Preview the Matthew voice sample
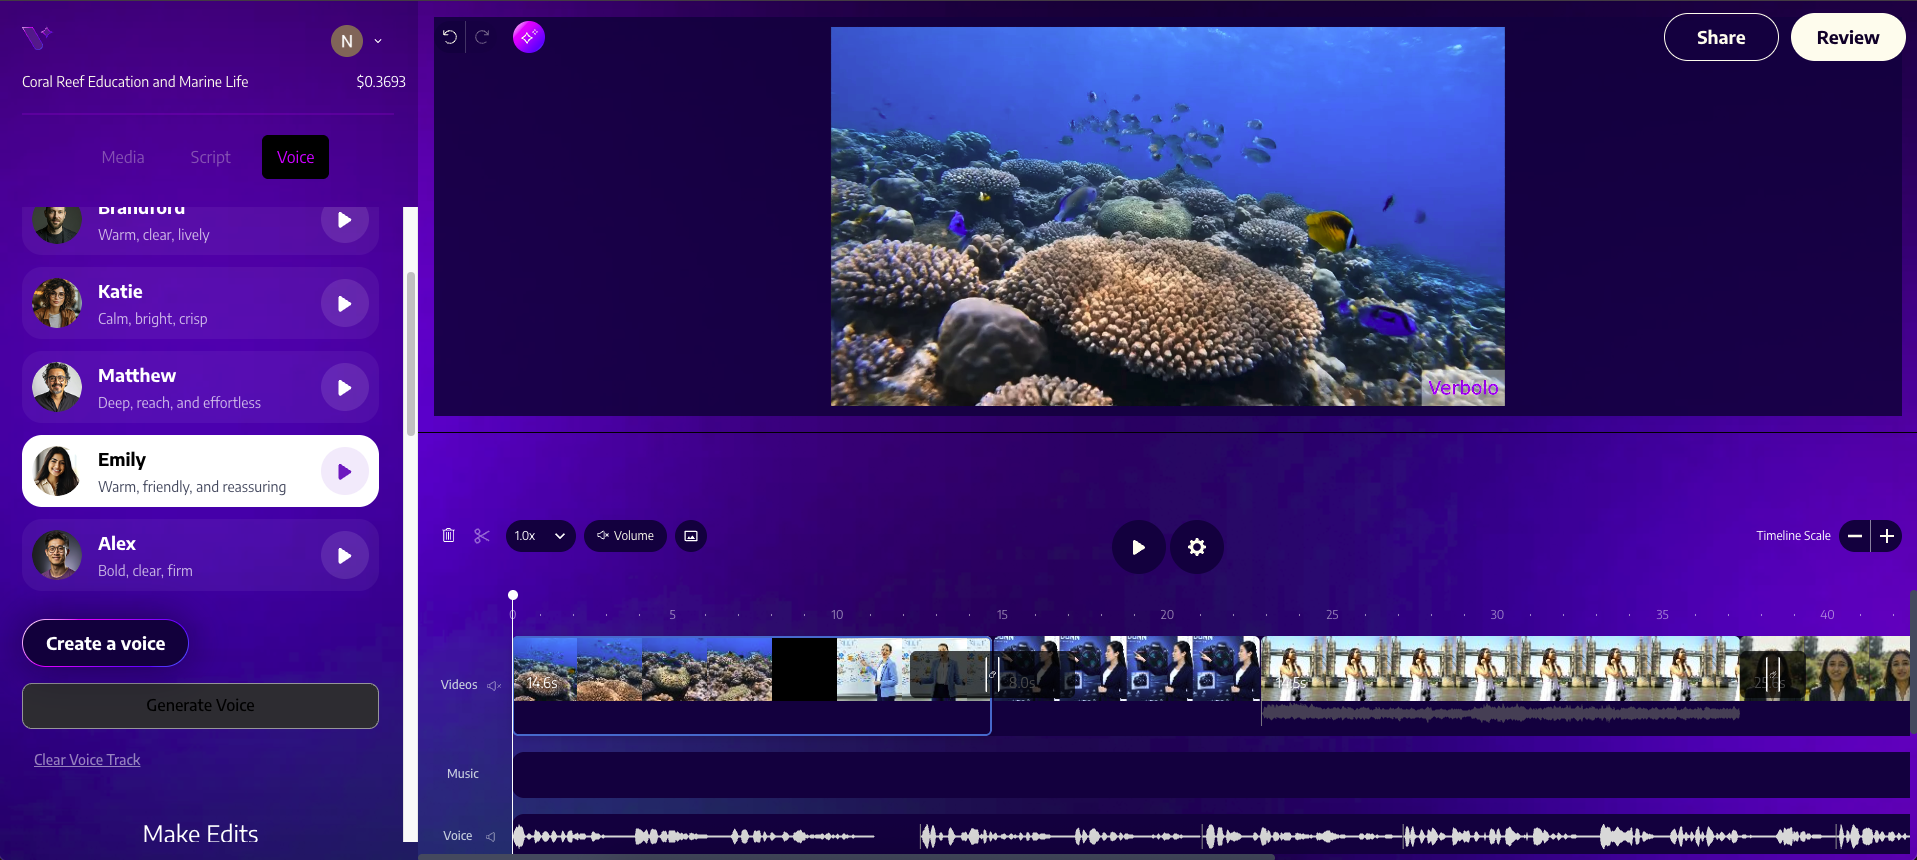Screen dimensions: 1917x860 pyautogui.click(x=344, y=388)
